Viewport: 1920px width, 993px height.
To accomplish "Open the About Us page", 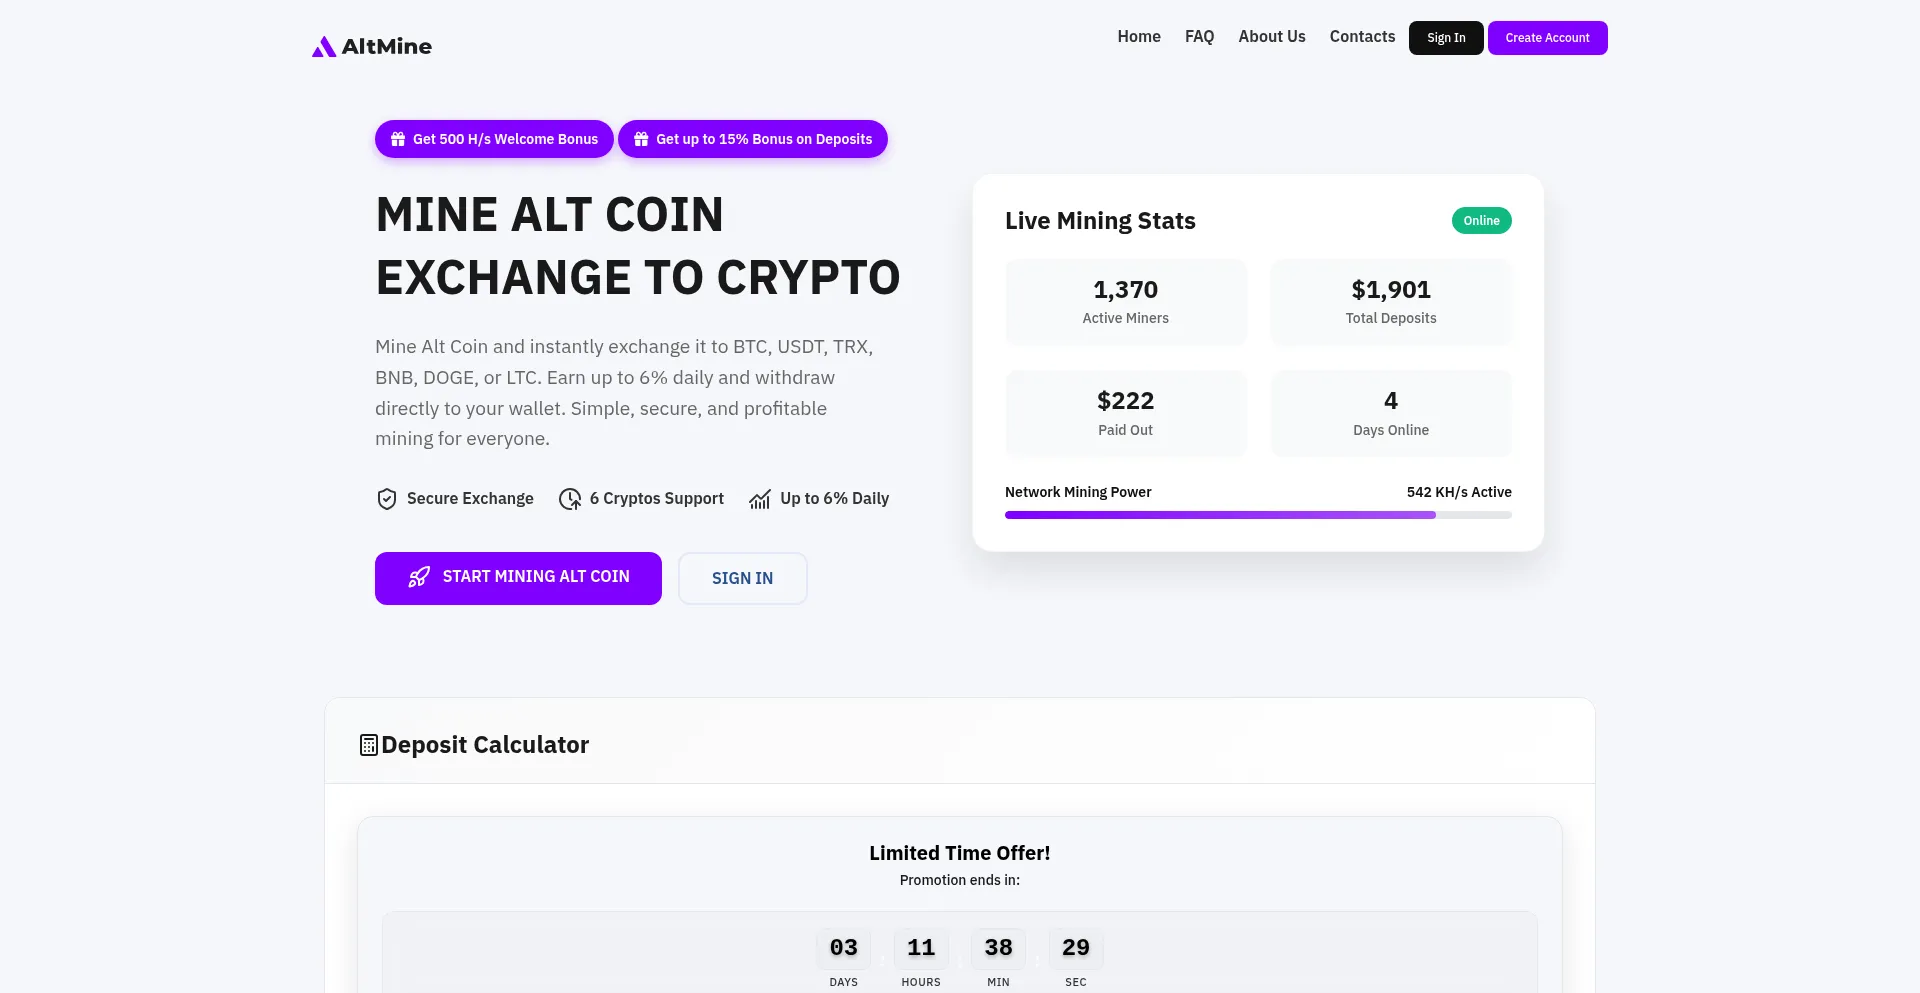I will pyautogui.click(x=1272, y=37).
